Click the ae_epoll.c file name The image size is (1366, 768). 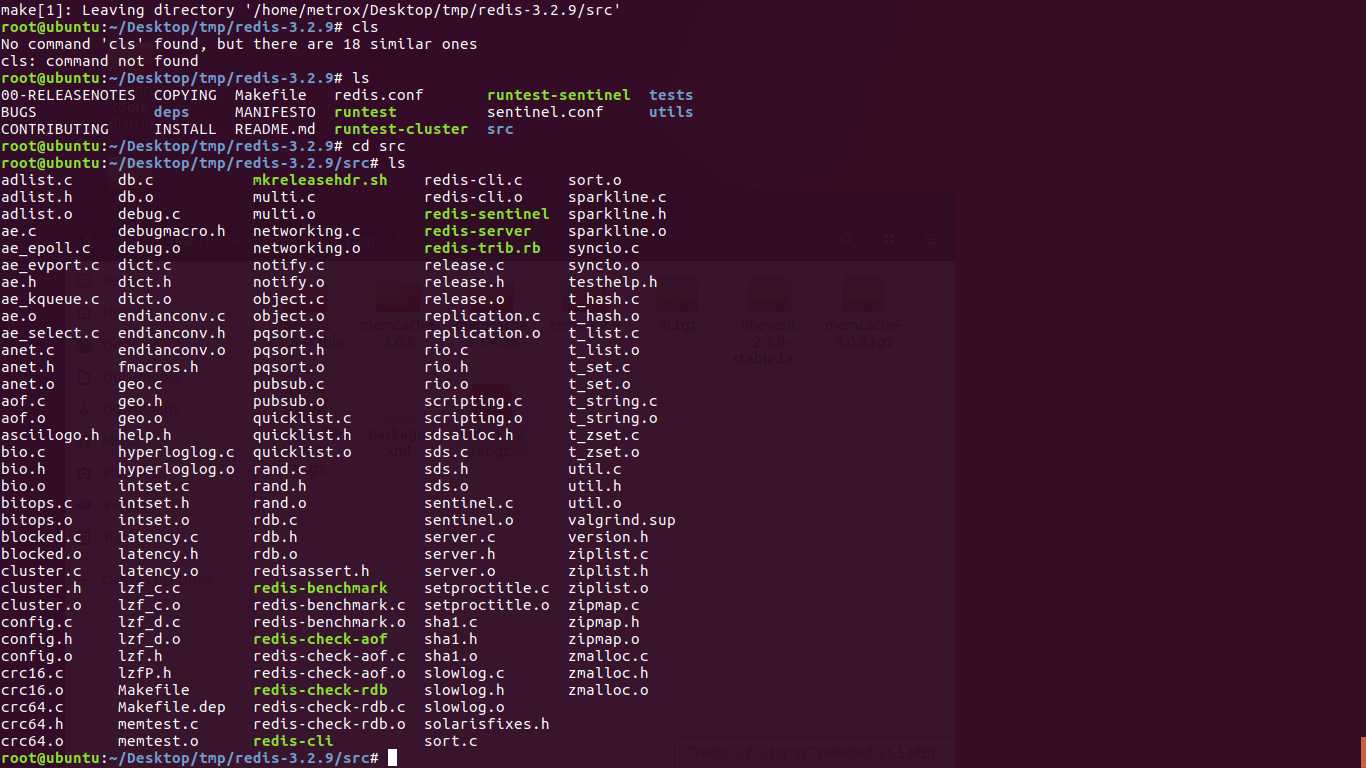coord(46,248)
